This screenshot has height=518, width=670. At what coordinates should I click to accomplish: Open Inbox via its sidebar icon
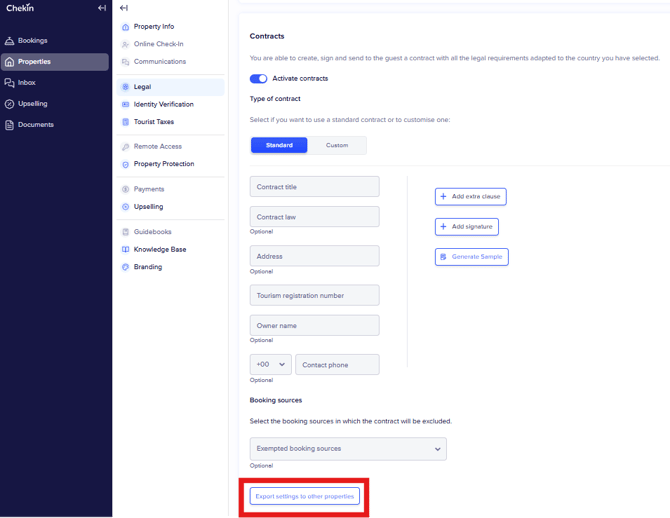[x=9, y=83]
